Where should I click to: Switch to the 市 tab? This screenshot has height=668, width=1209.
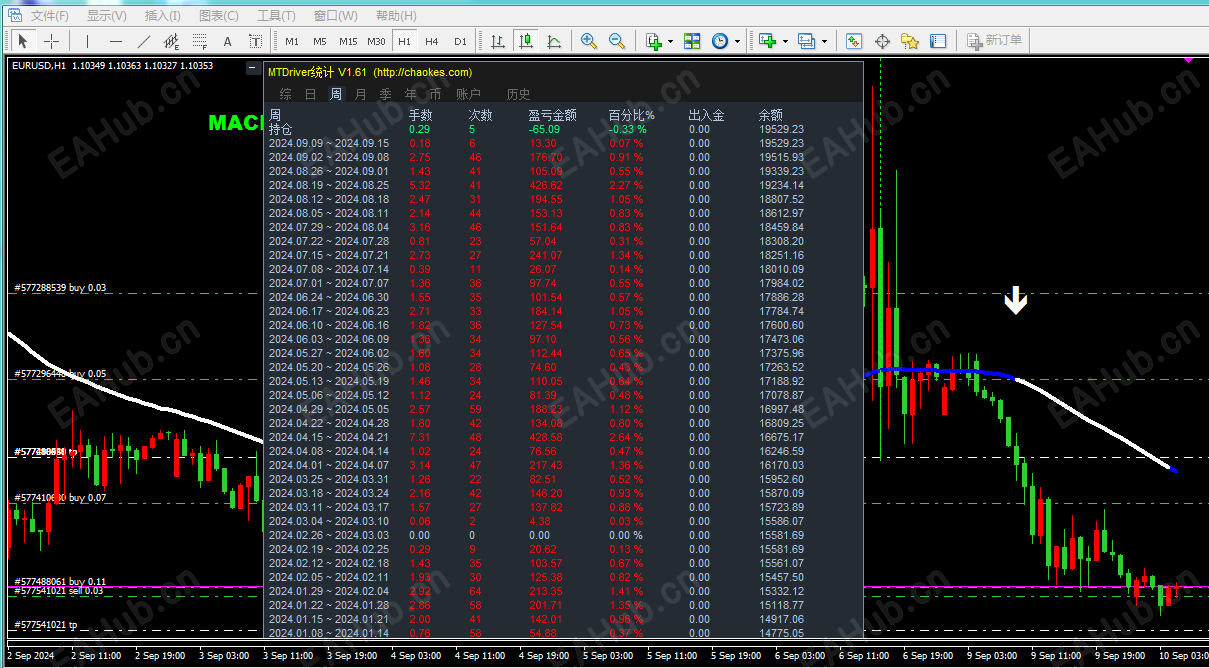[x=436, y=94]
